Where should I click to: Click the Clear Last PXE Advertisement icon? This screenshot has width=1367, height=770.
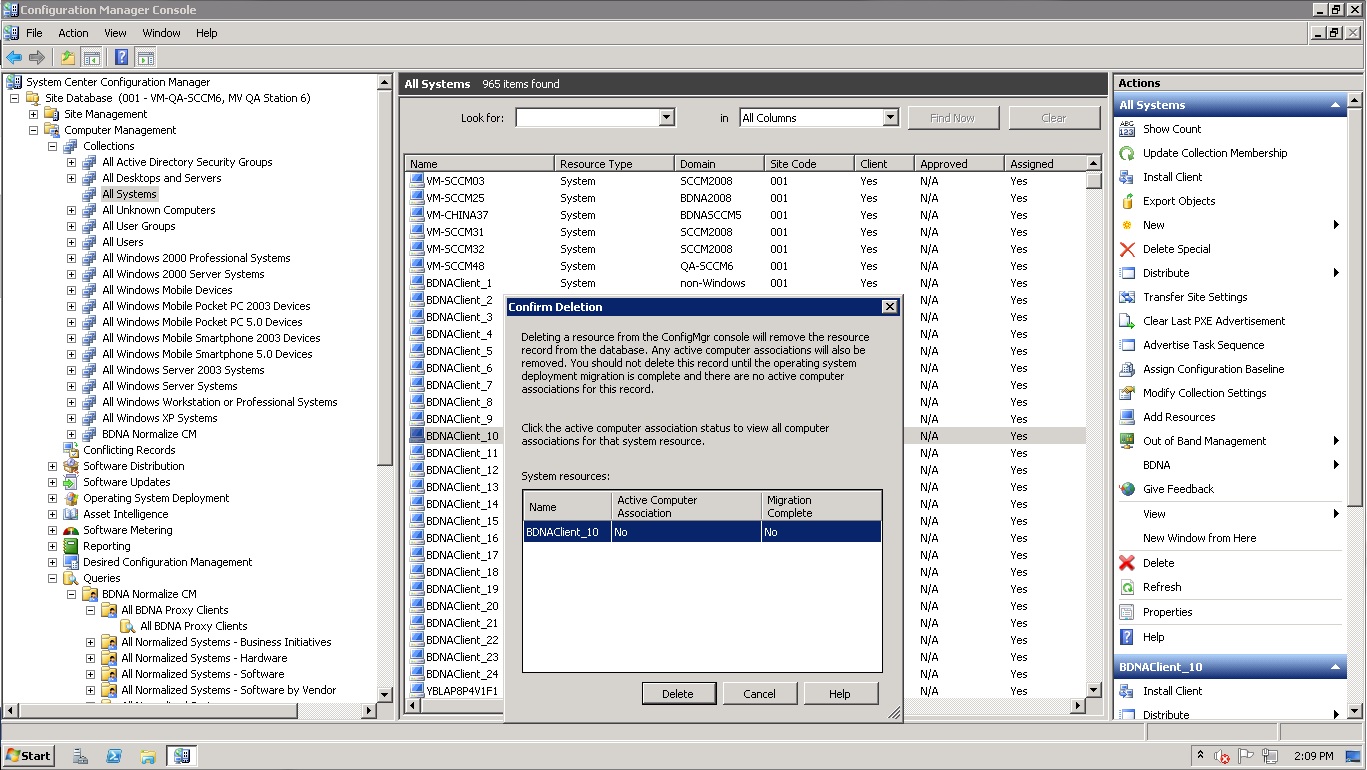(1127, 321)
